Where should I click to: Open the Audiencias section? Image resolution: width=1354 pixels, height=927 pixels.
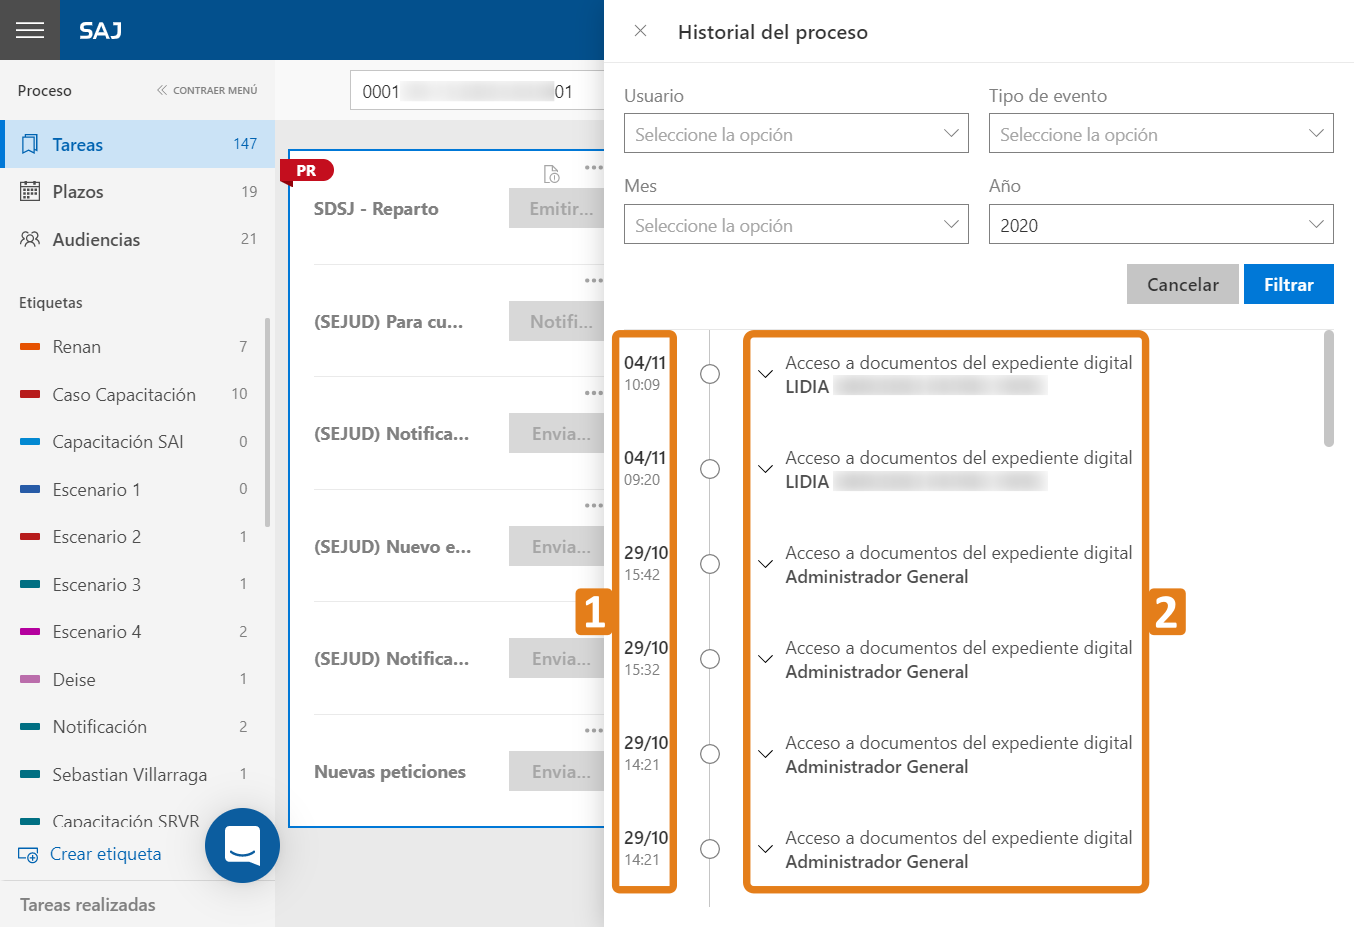[137, 239]
